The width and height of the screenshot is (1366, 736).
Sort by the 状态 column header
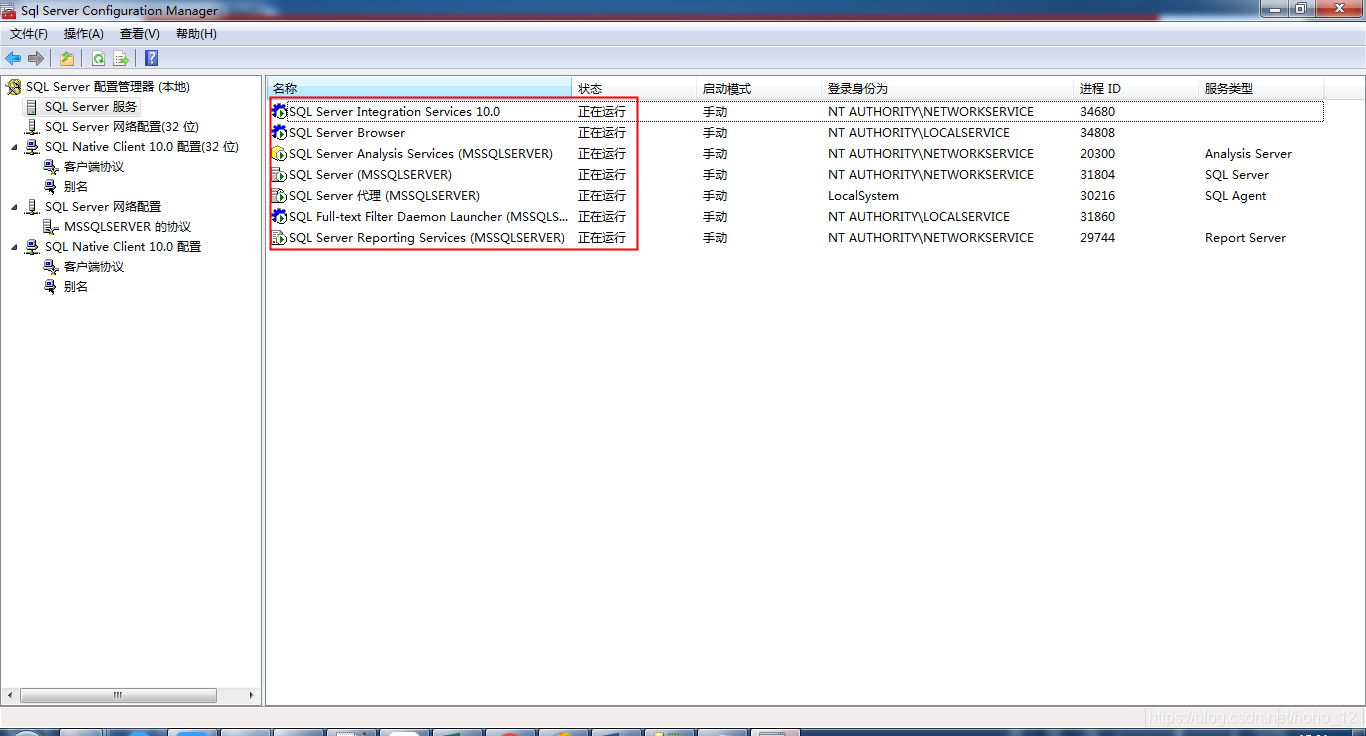(634, 88)
